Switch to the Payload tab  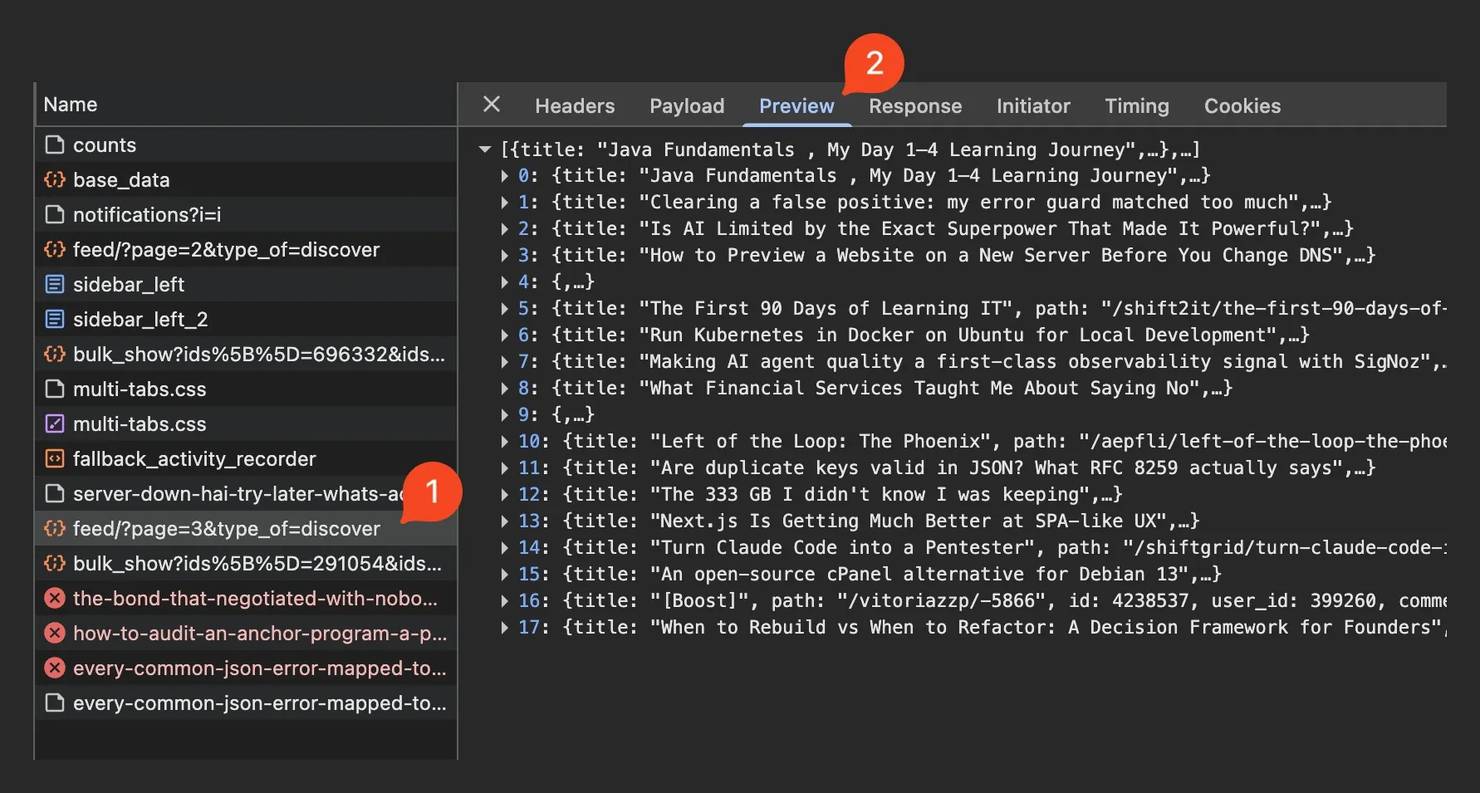tap(686, 106)
